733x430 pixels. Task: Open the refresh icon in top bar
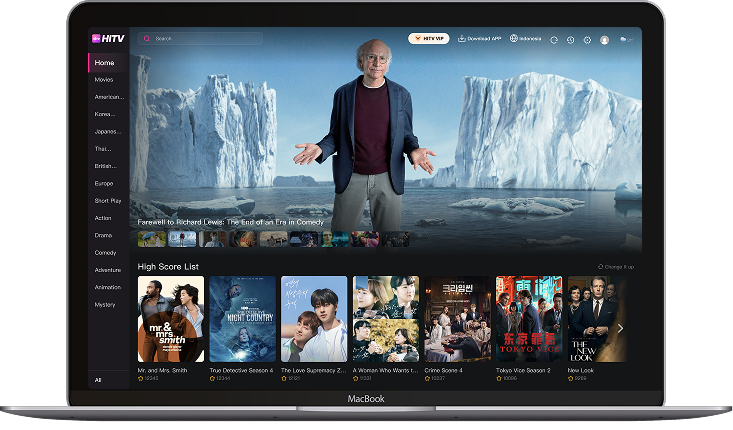[554, 40]
